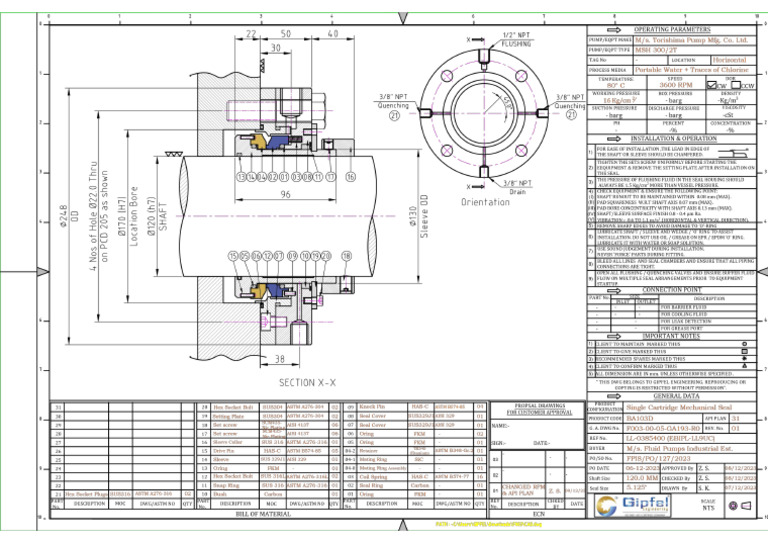Click 'PROPOSAL DRAWINGS FOR CUSTOMER APPROVAL' heading

pyautogui.click(x=540, y=409)
